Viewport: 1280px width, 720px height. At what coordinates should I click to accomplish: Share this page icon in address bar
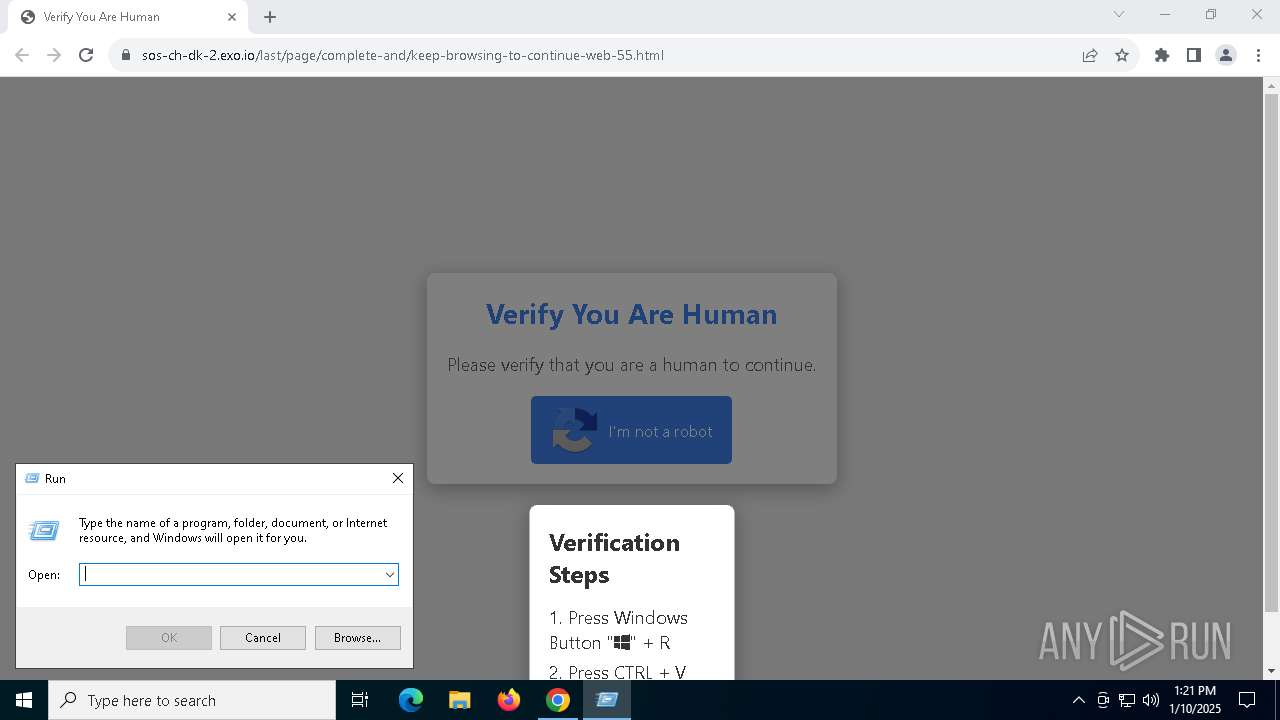pos(1090,55)
